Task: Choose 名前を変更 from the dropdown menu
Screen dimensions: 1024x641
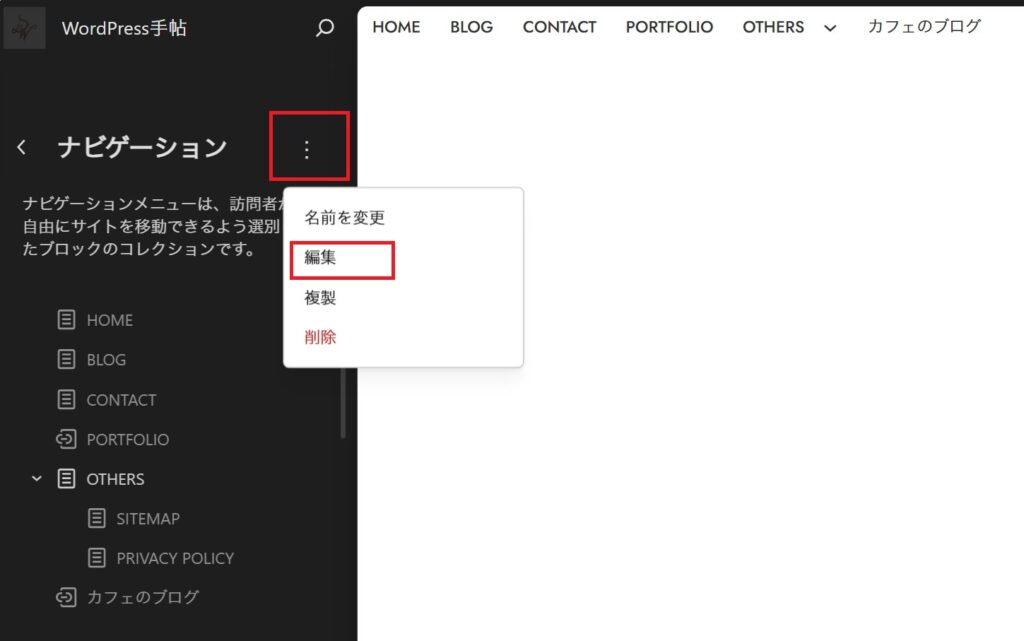Action: point(344,217)
